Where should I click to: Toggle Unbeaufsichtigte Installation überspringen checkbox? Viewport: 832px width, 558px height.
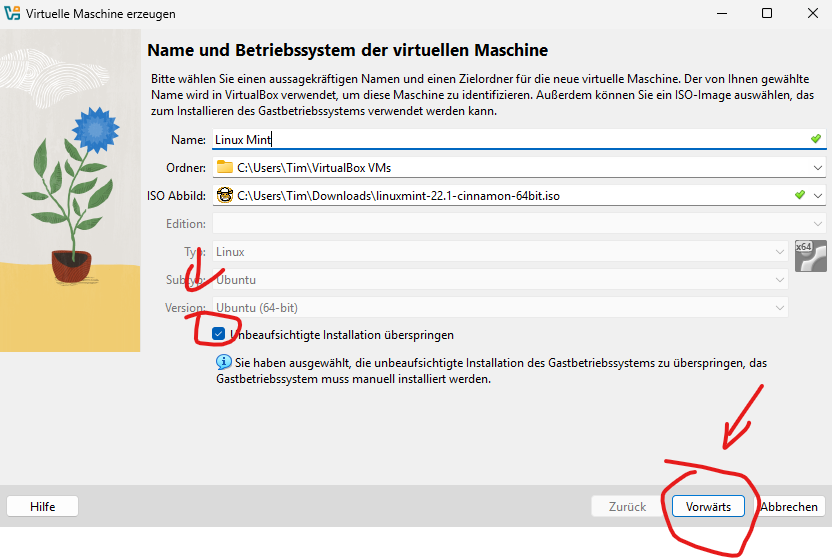coord(218,334)
